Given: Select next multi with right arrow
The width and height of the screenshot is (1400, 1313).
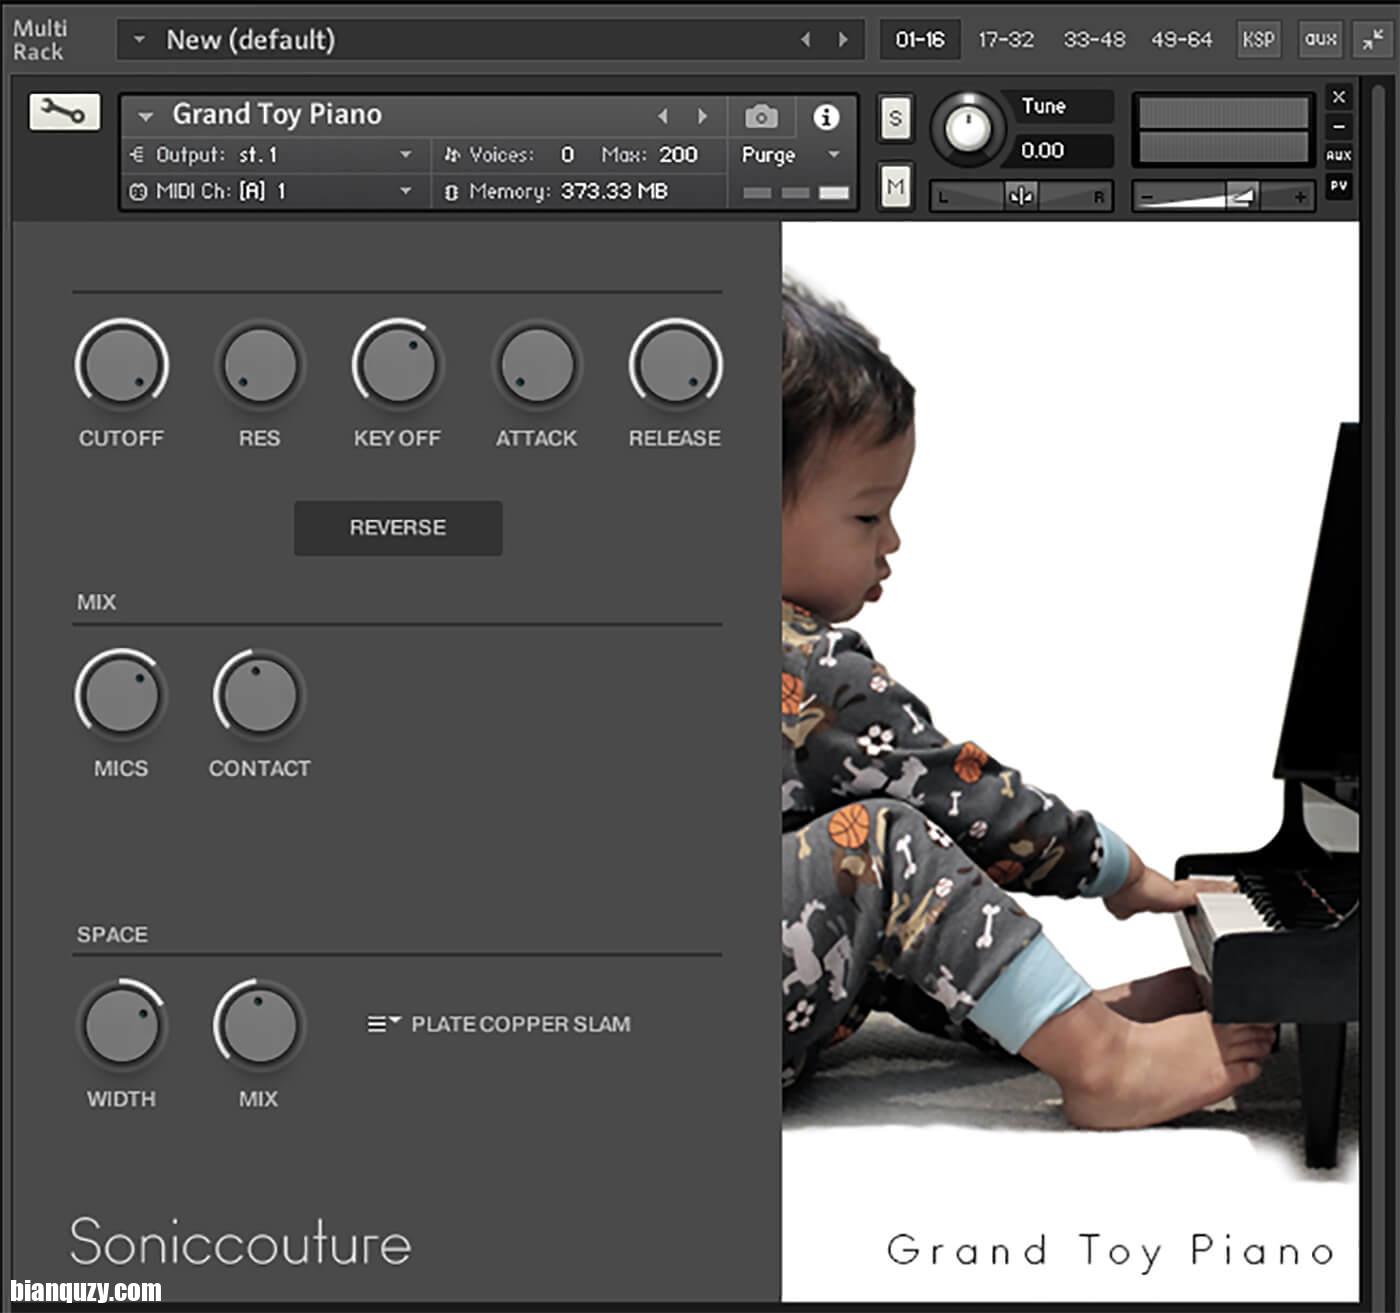Looking at the screenshot, I should 843,40.
